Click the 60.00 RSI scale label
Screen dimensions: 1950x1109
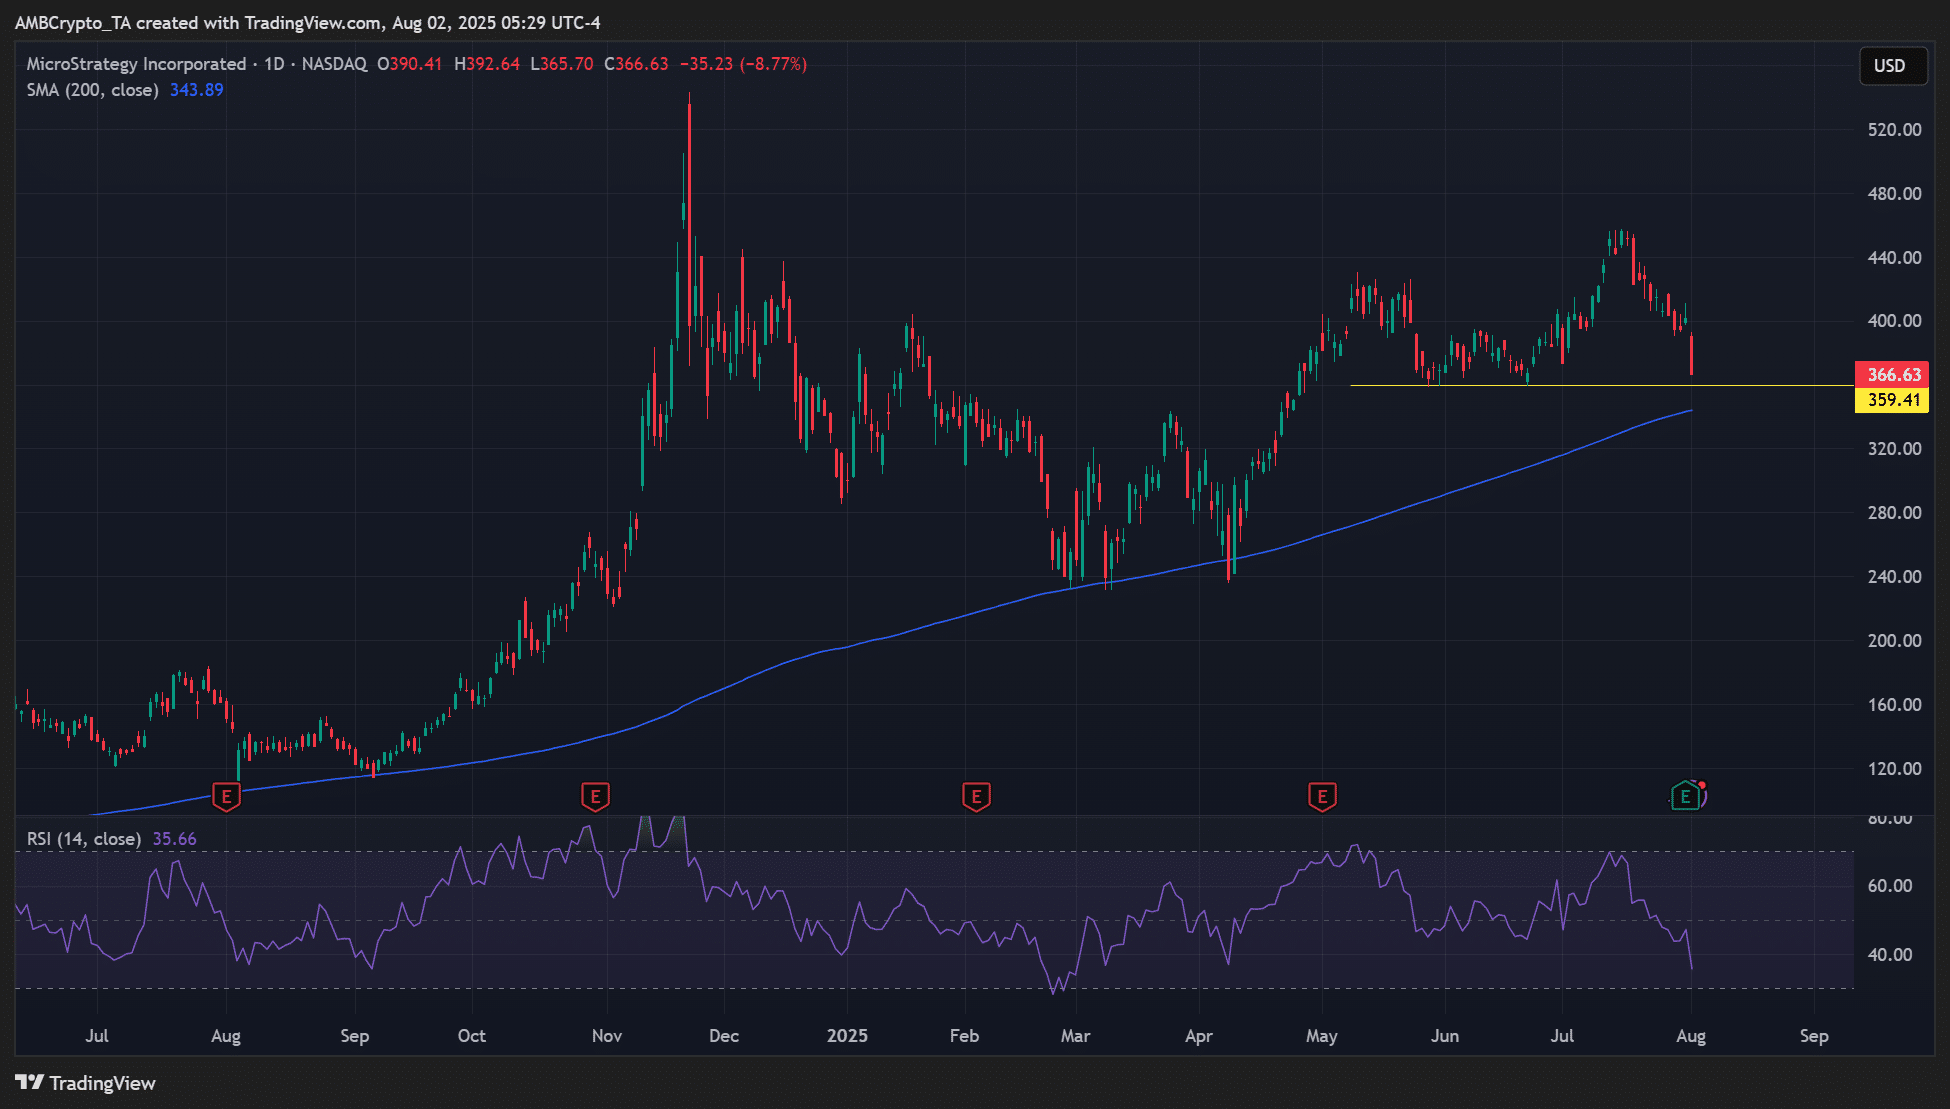(1889, 886)
